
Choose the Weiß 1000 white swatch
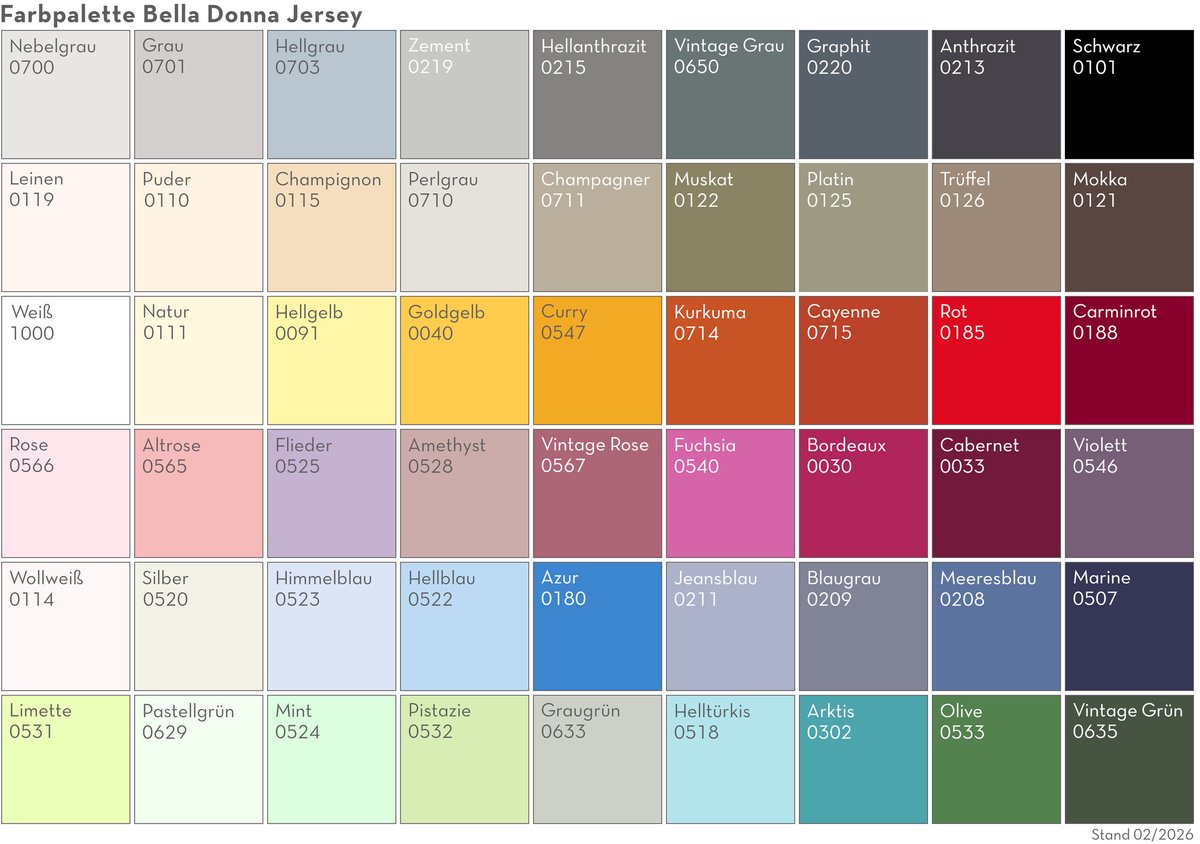(66, 360)
